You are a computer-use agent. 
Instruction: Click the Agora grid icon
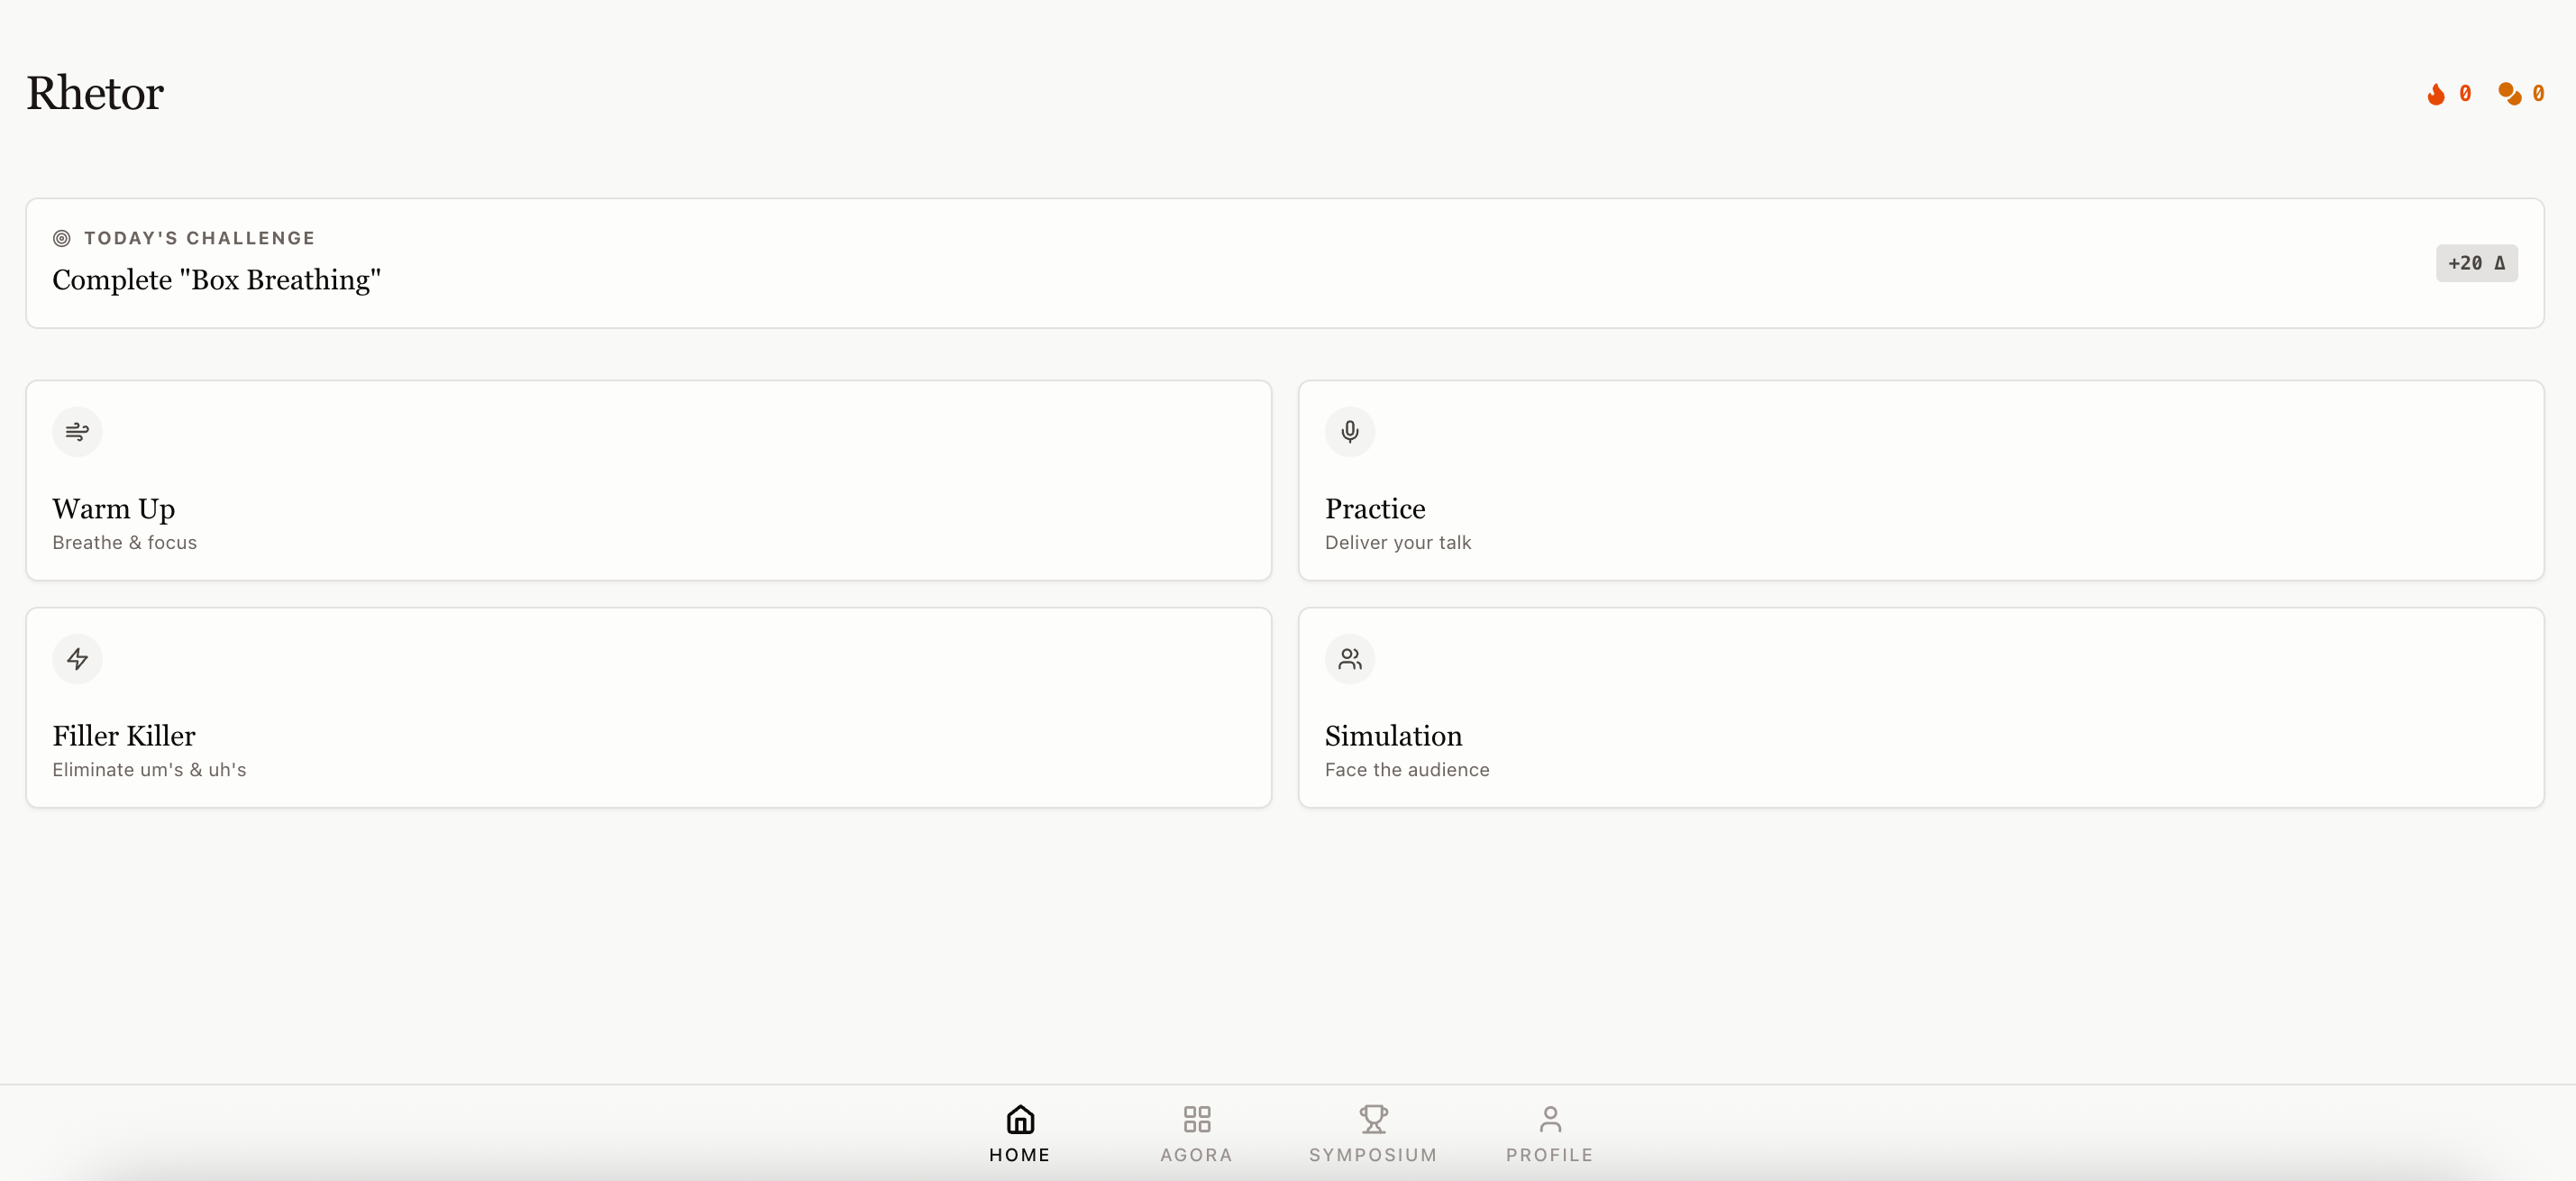[1196, 1118]
